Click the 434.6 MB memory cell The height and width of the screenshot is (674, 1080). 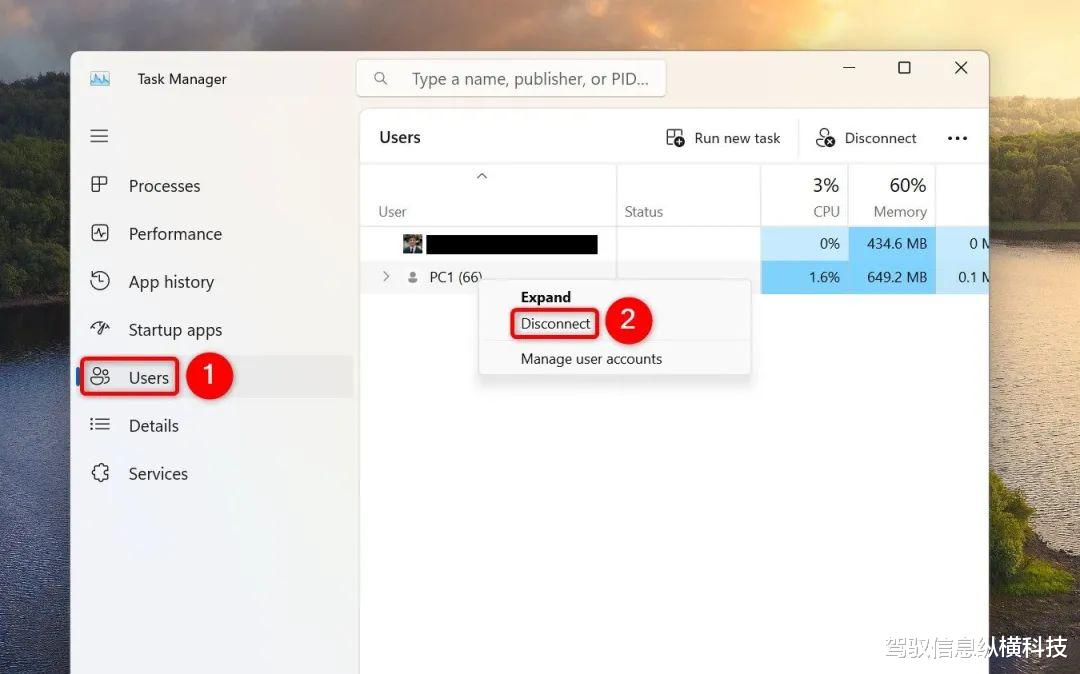pos(892,244)
